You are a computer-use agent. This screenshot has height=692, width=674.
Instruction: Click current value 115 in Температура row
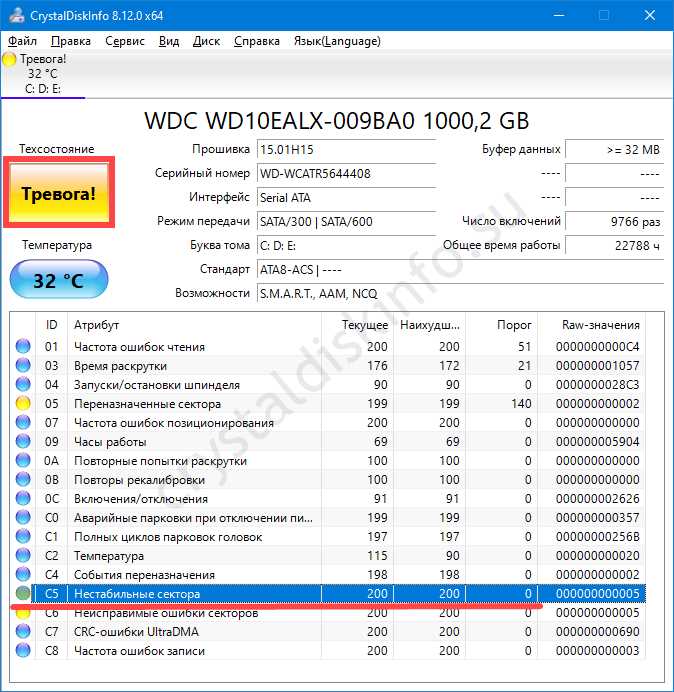[x=377, y=555]
